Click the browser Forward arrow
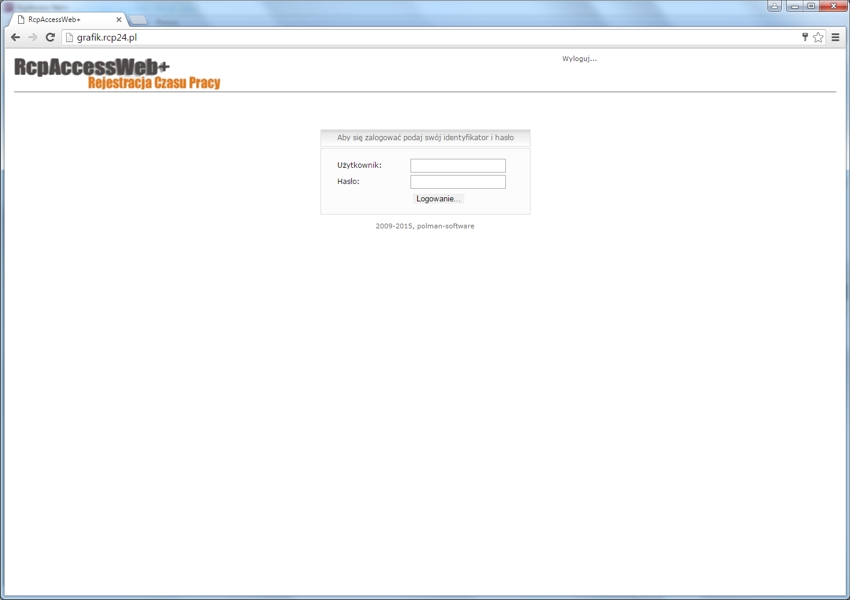850x600 pixels. coord(32,37)
